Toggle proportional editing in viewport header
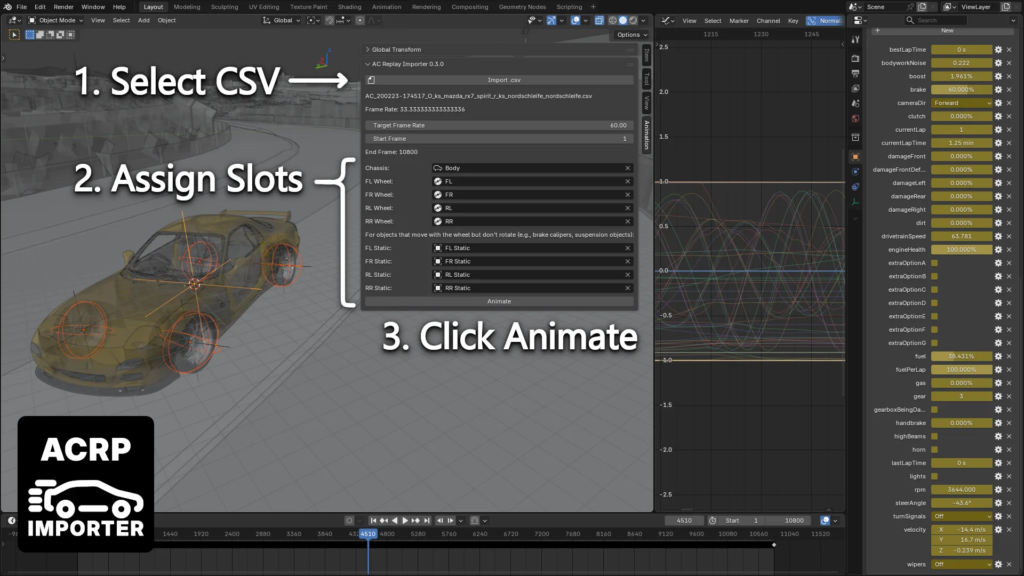 [x=360, y=20]
